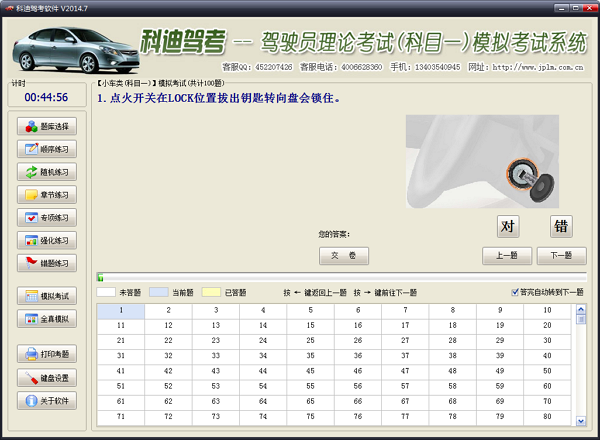Open 错题练习 wrong-question practice
Image resolution: width=600 pixels, height=440 pixels.
(x=47, y=263)
